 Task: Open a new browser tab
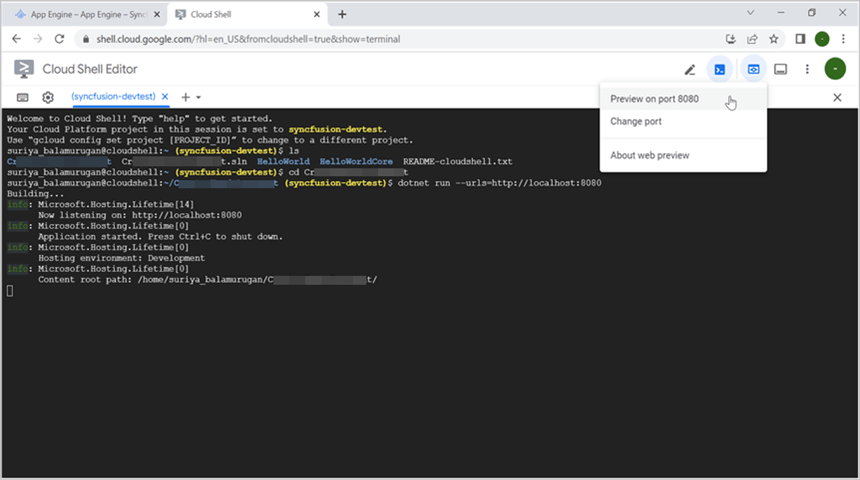point(342,14)
